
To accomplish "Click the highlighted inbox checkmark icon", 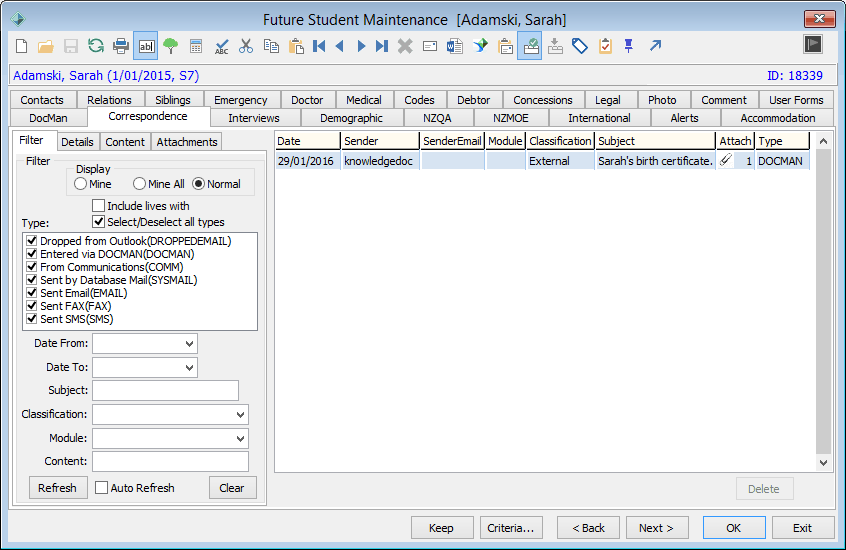I will 530,46.
